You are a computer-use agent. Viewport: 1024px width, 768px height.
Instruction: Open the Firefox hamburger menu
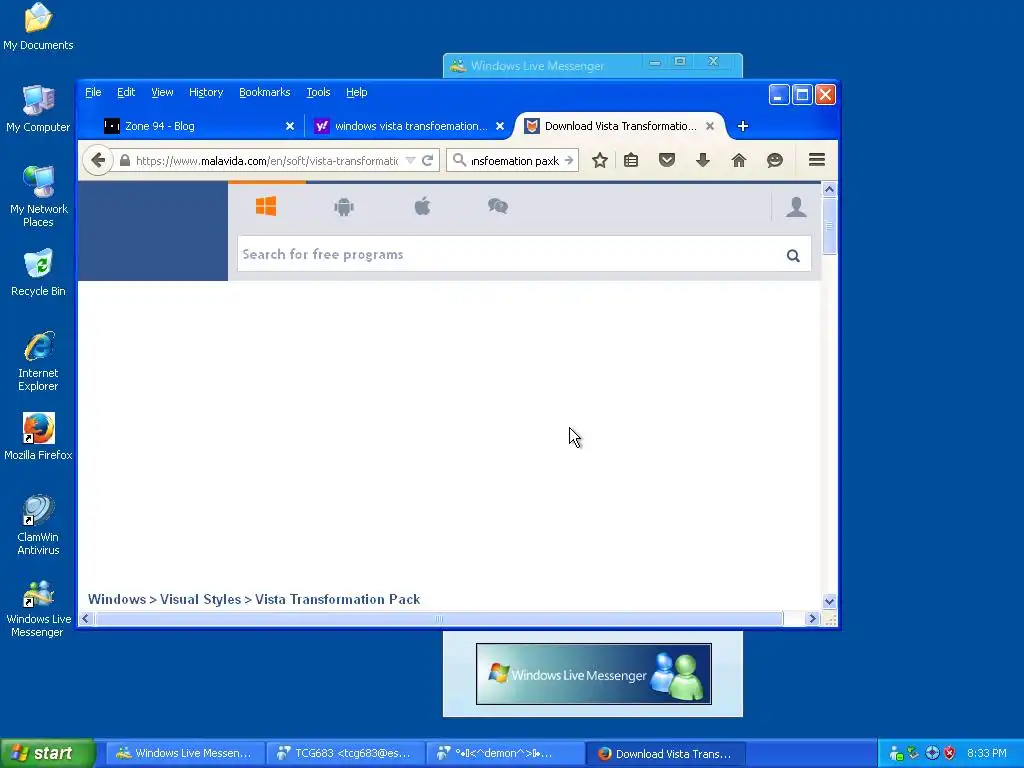817,160
